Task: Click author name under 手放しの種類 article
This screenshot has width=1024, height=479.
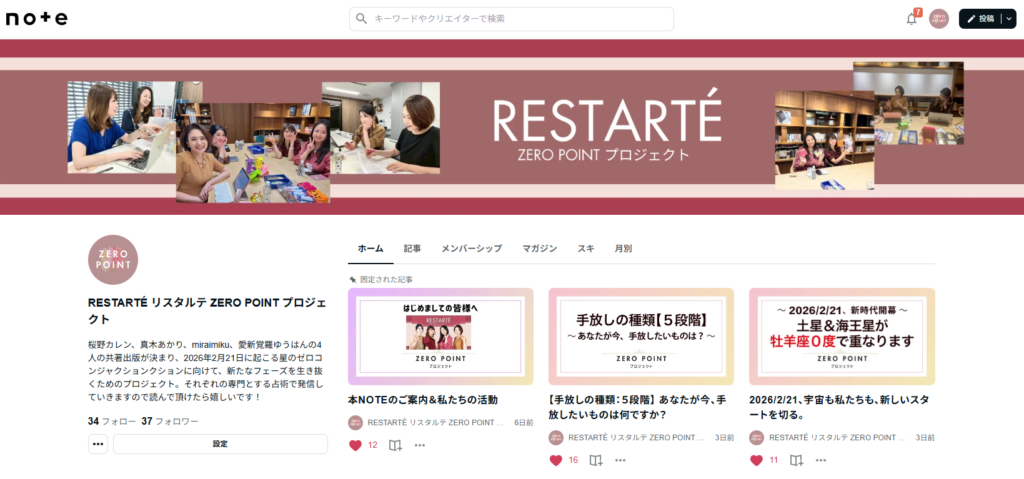Action: 636,438
